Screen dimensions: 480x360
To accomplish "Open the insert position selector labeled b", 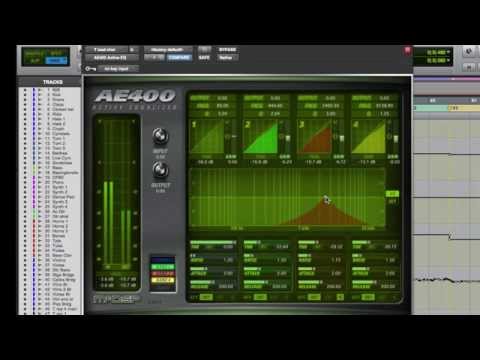I will point(133,50).
